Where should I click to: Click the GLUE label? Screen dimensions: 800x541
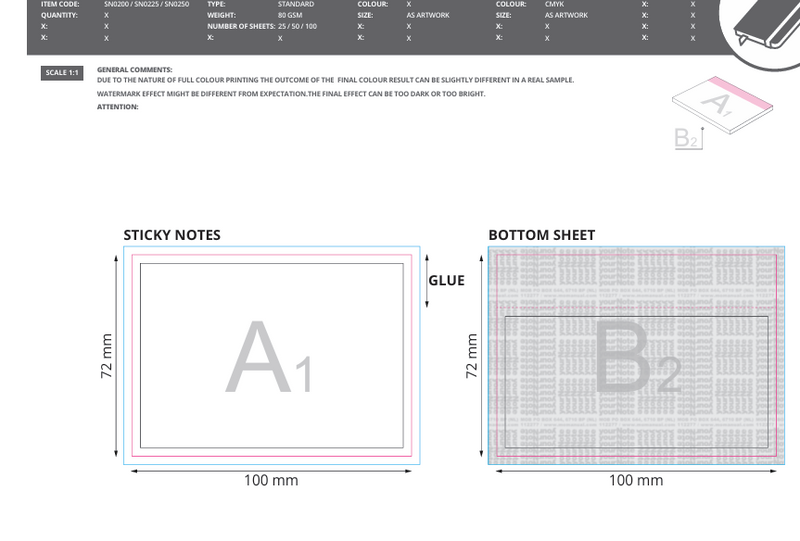click(447, 280)
